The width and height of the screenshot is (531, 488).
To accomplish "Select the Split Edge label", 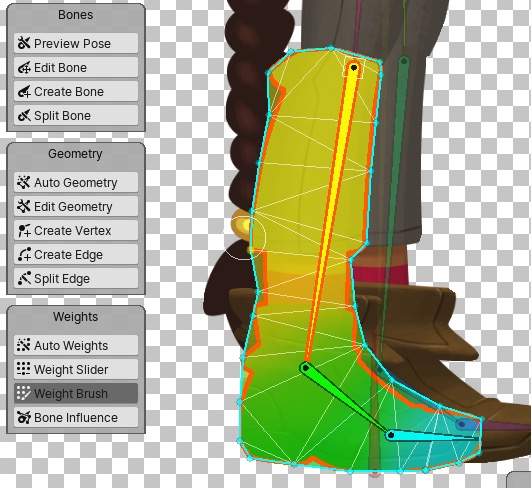I will 62,279.
